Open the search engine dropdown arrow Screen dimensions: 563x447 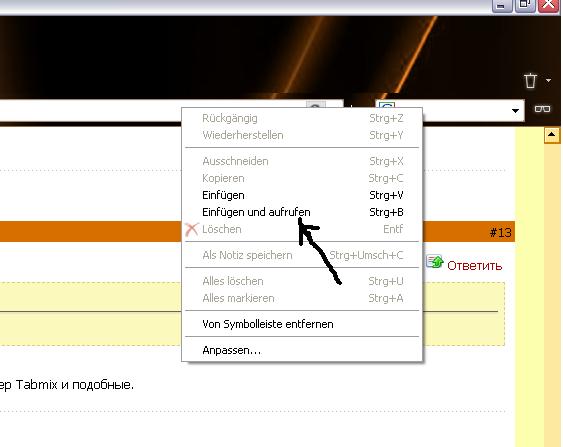pyautogui.click(x=515, y=111)
